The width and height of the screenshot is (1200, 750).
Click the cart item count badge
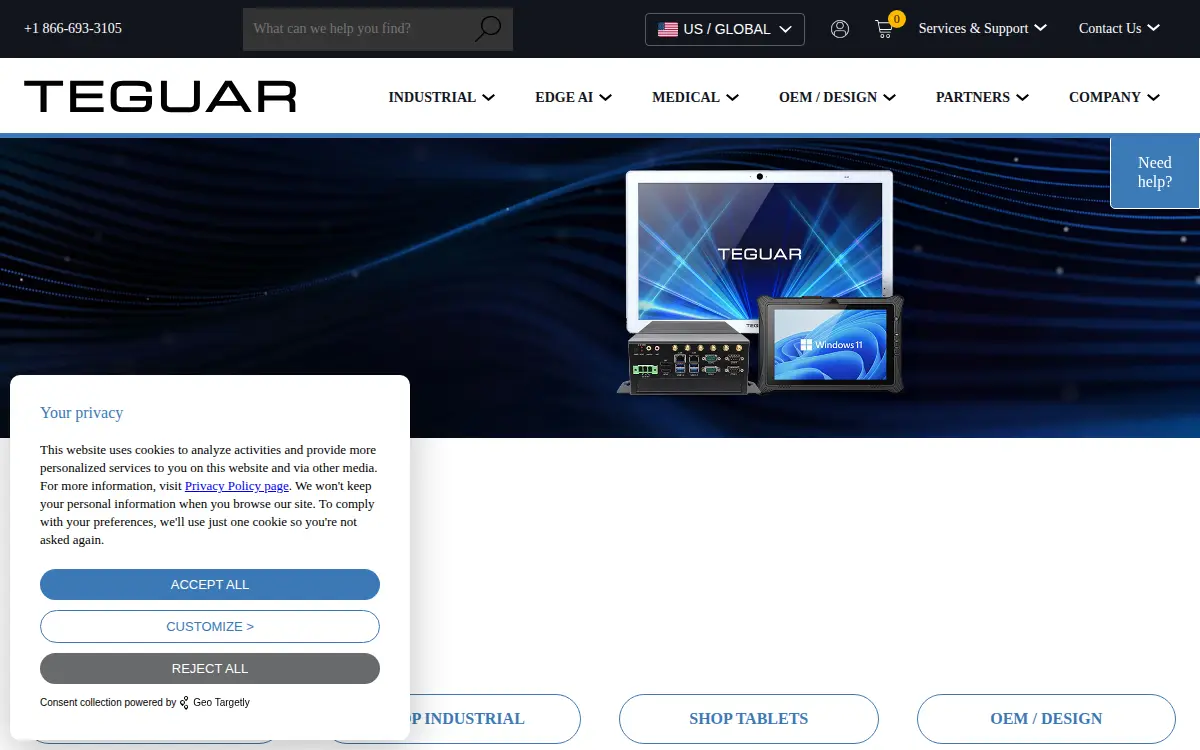pyautogui.click(x=896, y=19)
